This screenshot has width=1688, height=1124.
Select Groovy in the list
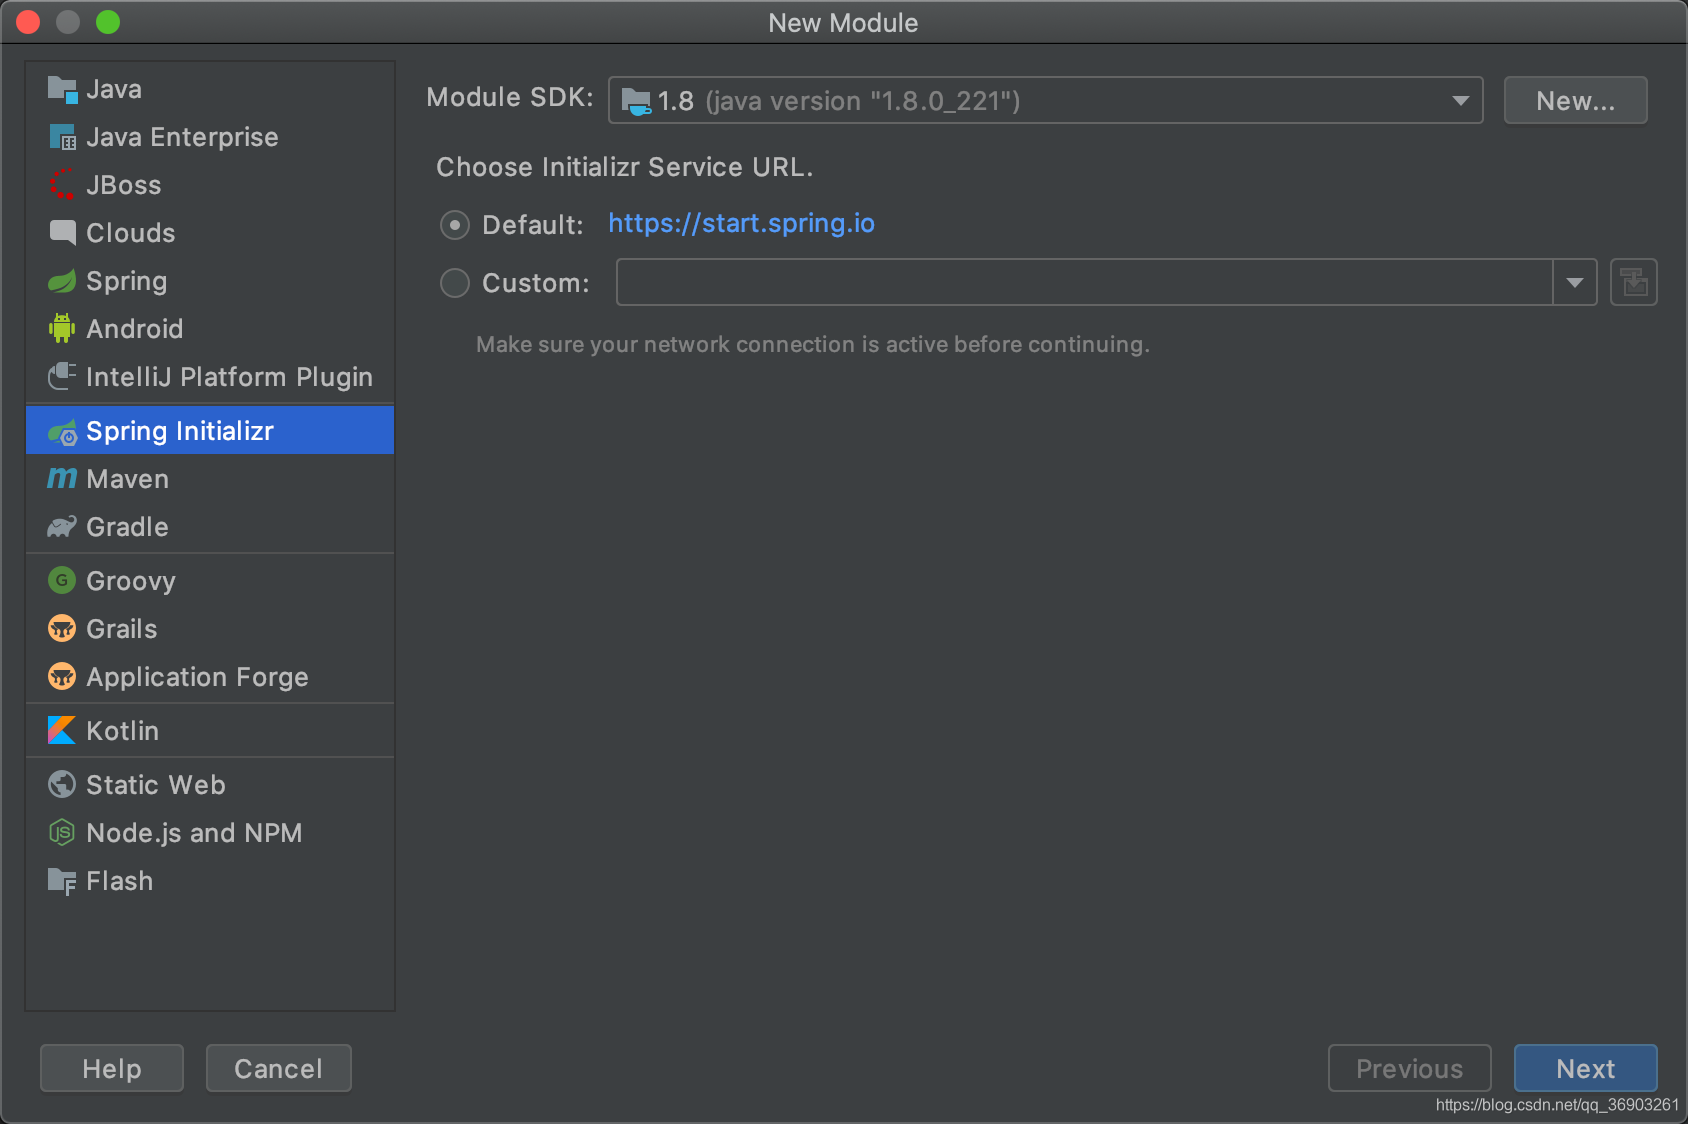click(210, 581)
